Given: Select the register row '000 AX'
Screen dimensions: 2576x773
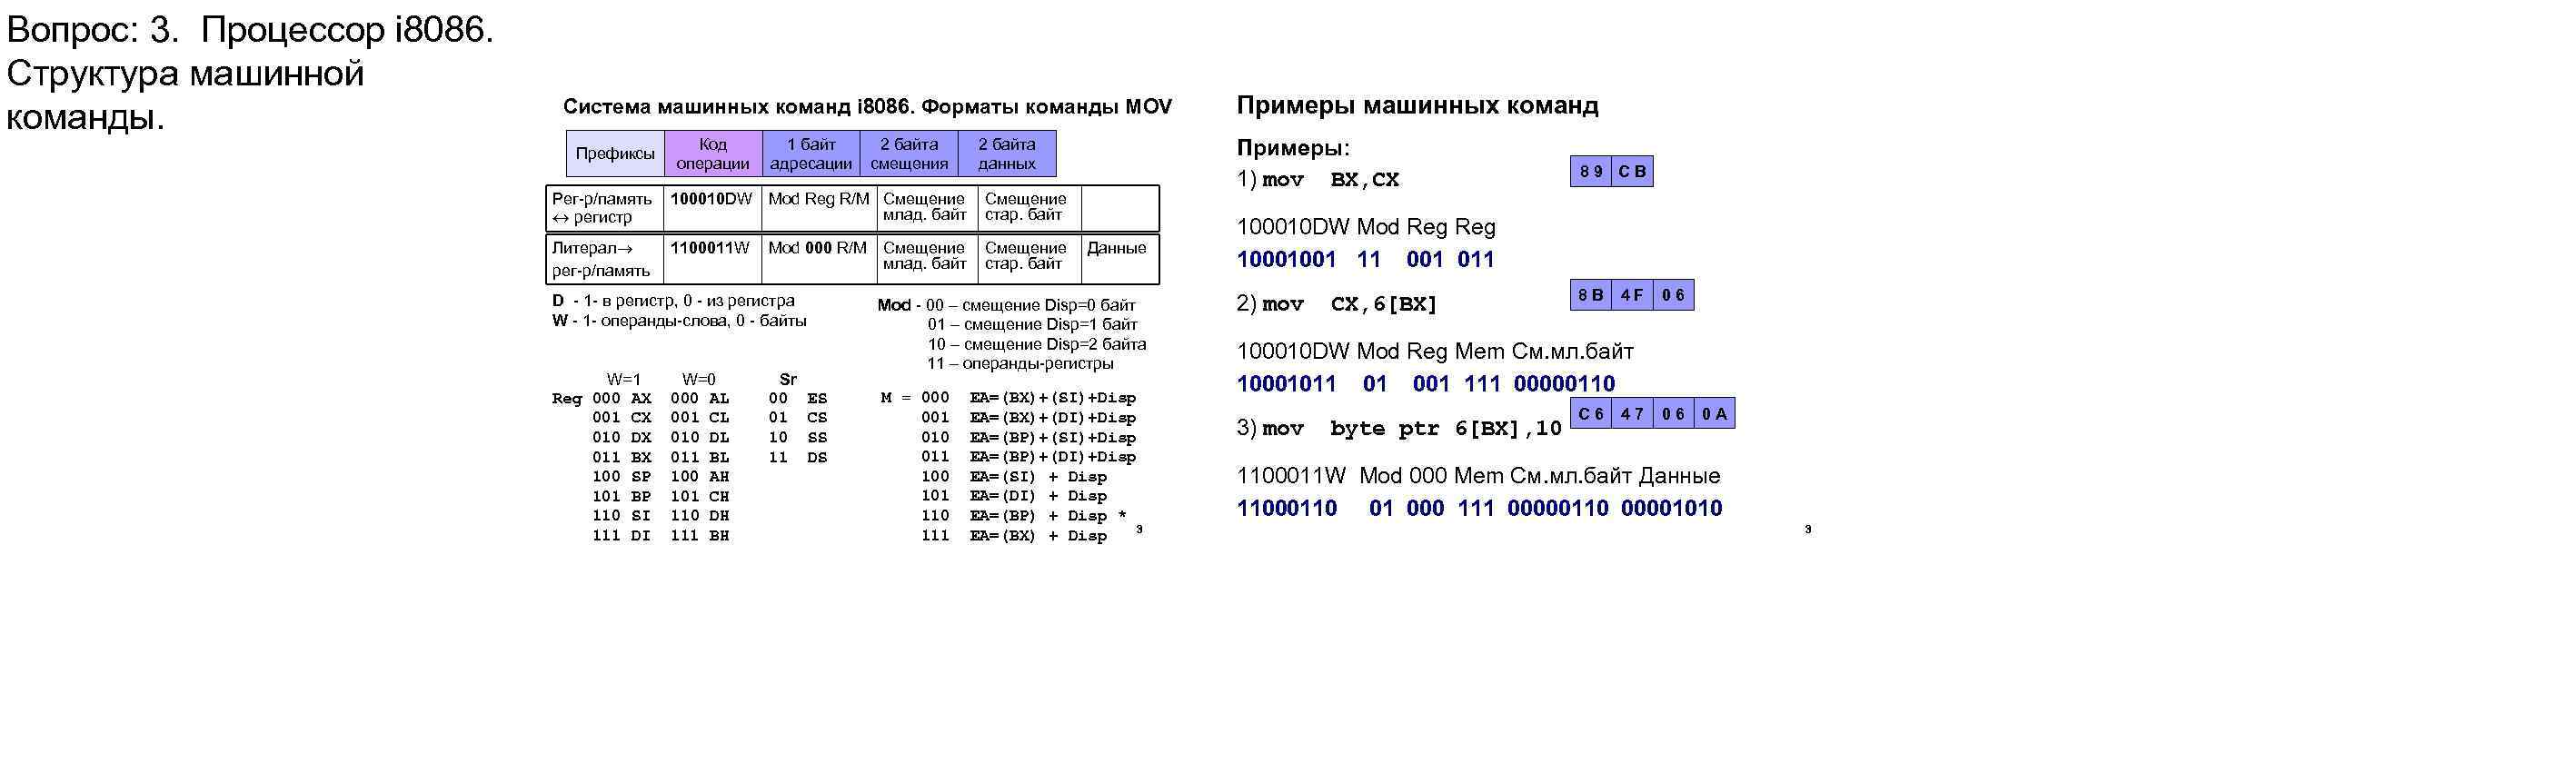Looking at the screenshot, I should coord(621,398).
